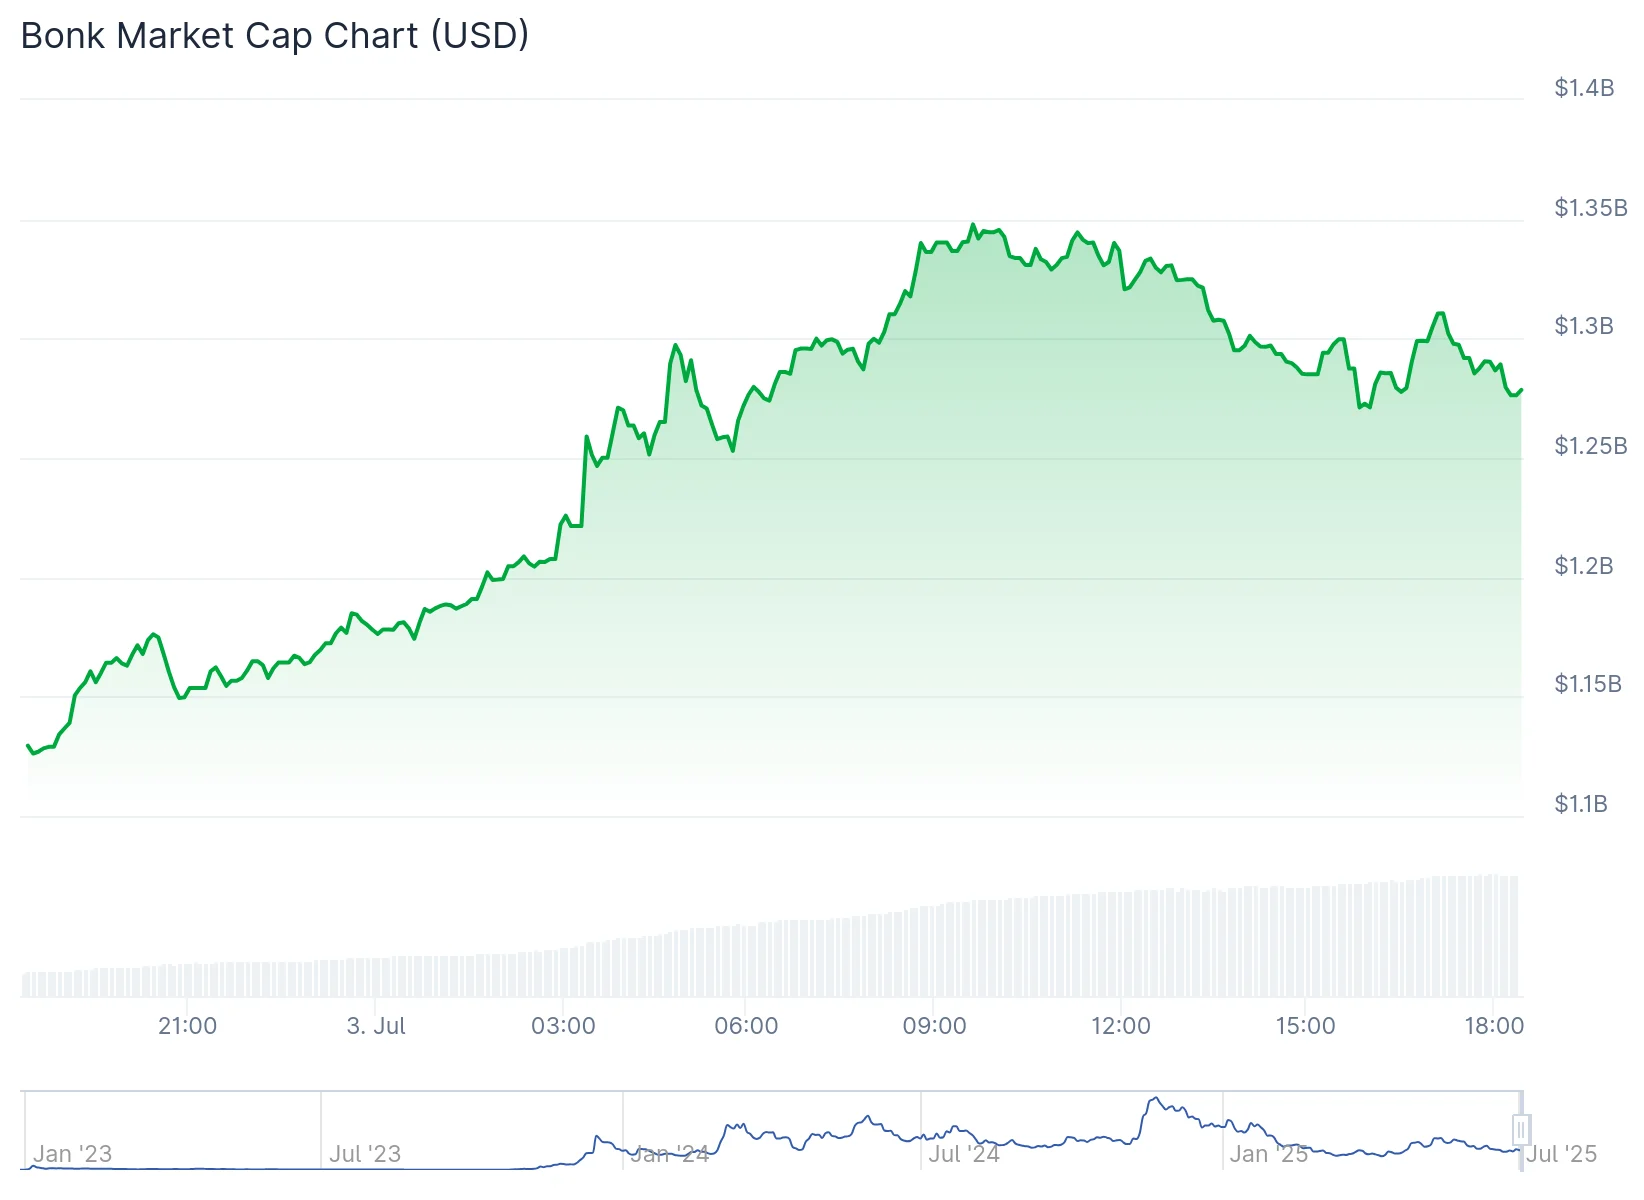
Task: Click the $1.4B y-axis label
Action: [x=1584, y=88]
